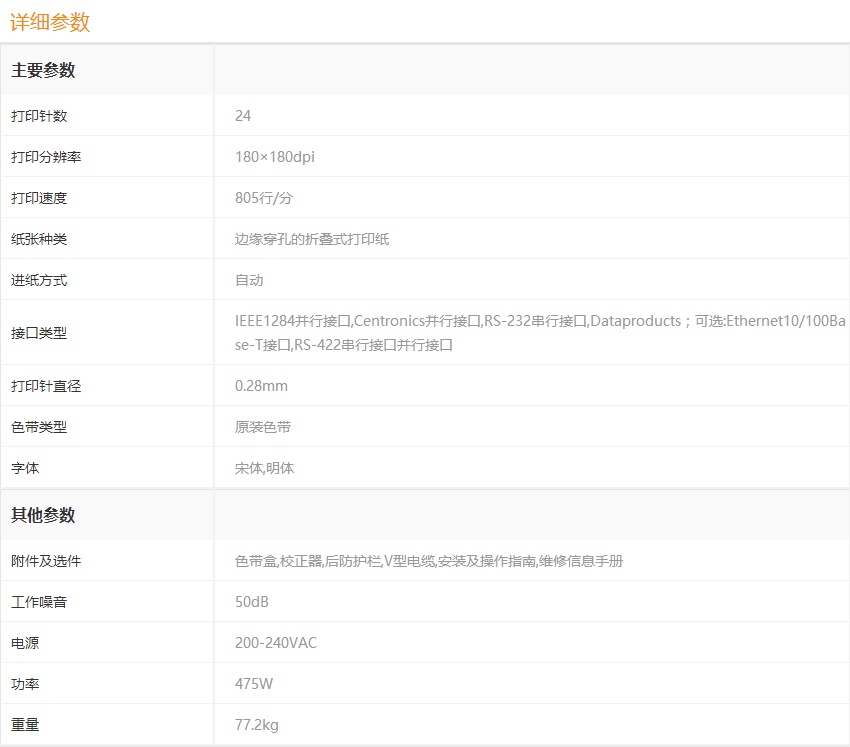Select the 180×180dpi resolution value

point(274,157)
